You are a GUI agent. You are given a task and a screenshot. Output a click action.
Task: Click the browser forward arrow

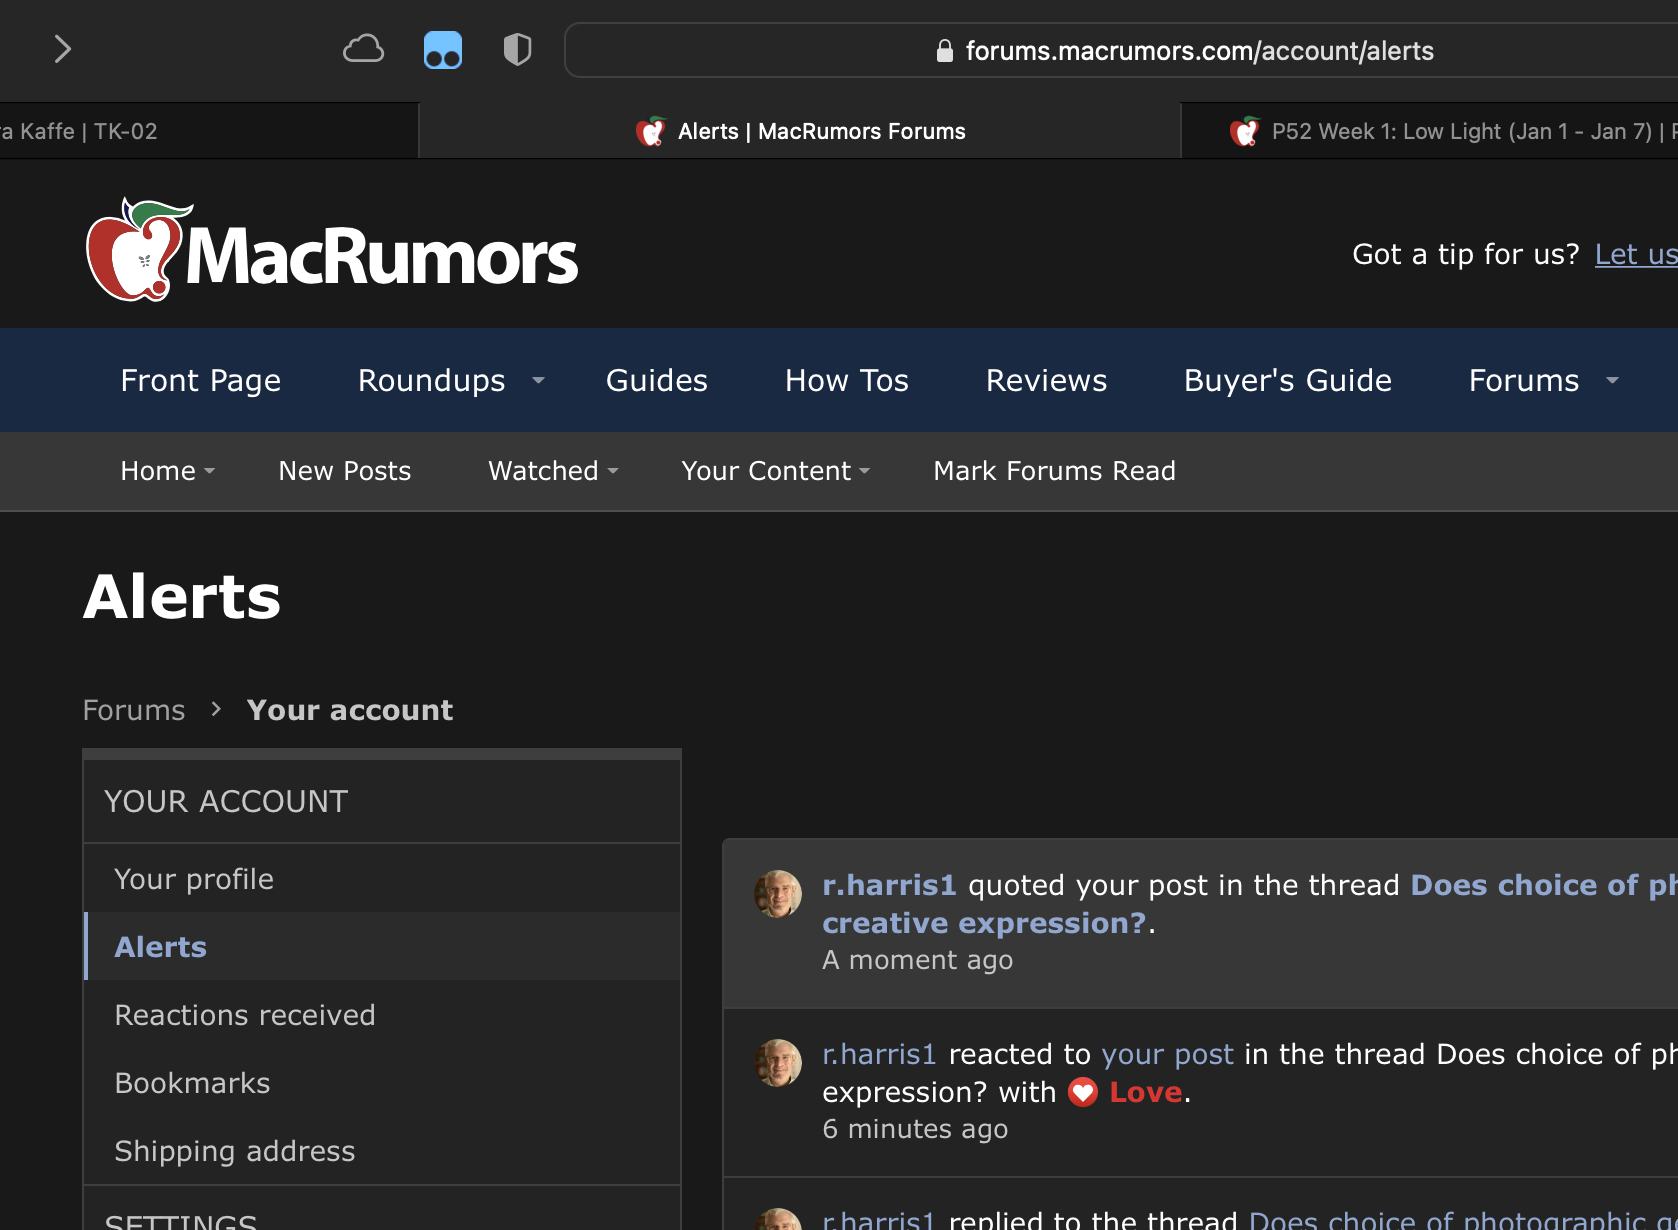(63, 49)
